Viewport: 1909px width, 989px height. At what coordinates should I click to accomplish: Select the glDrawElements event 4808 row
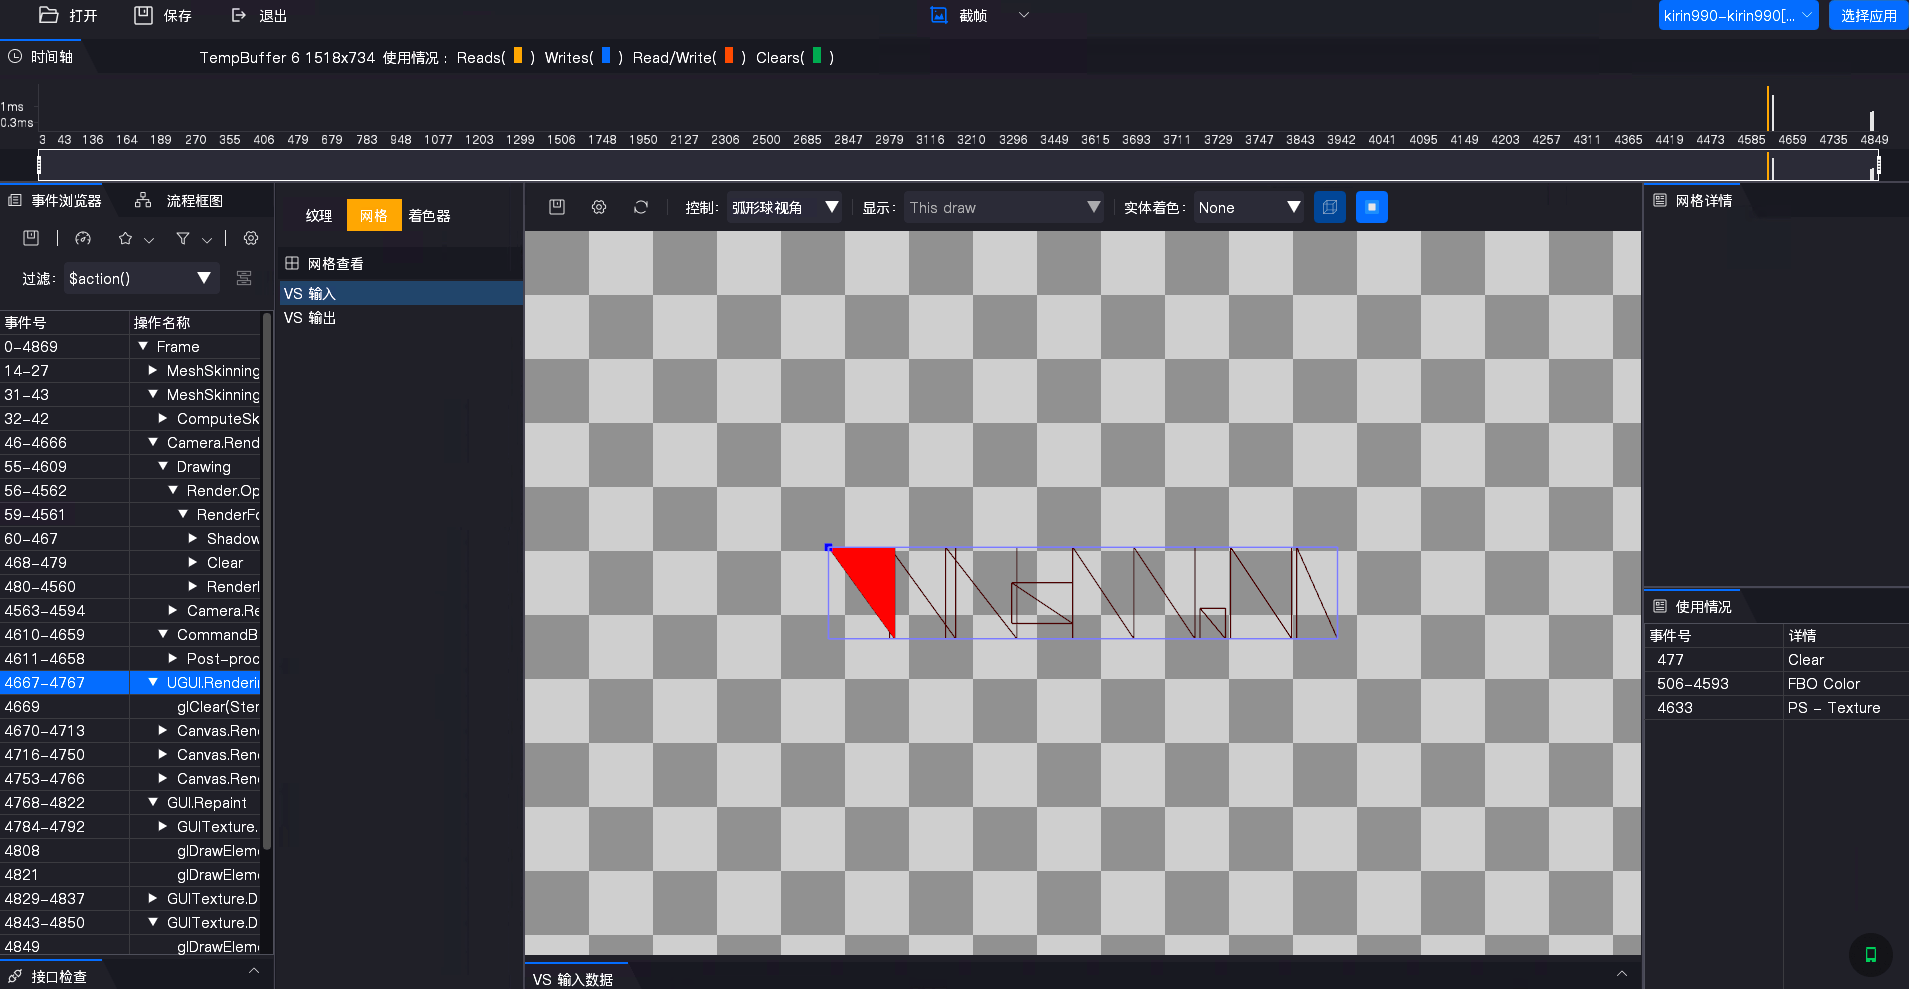pyautogui.click(x=130, y=851)
